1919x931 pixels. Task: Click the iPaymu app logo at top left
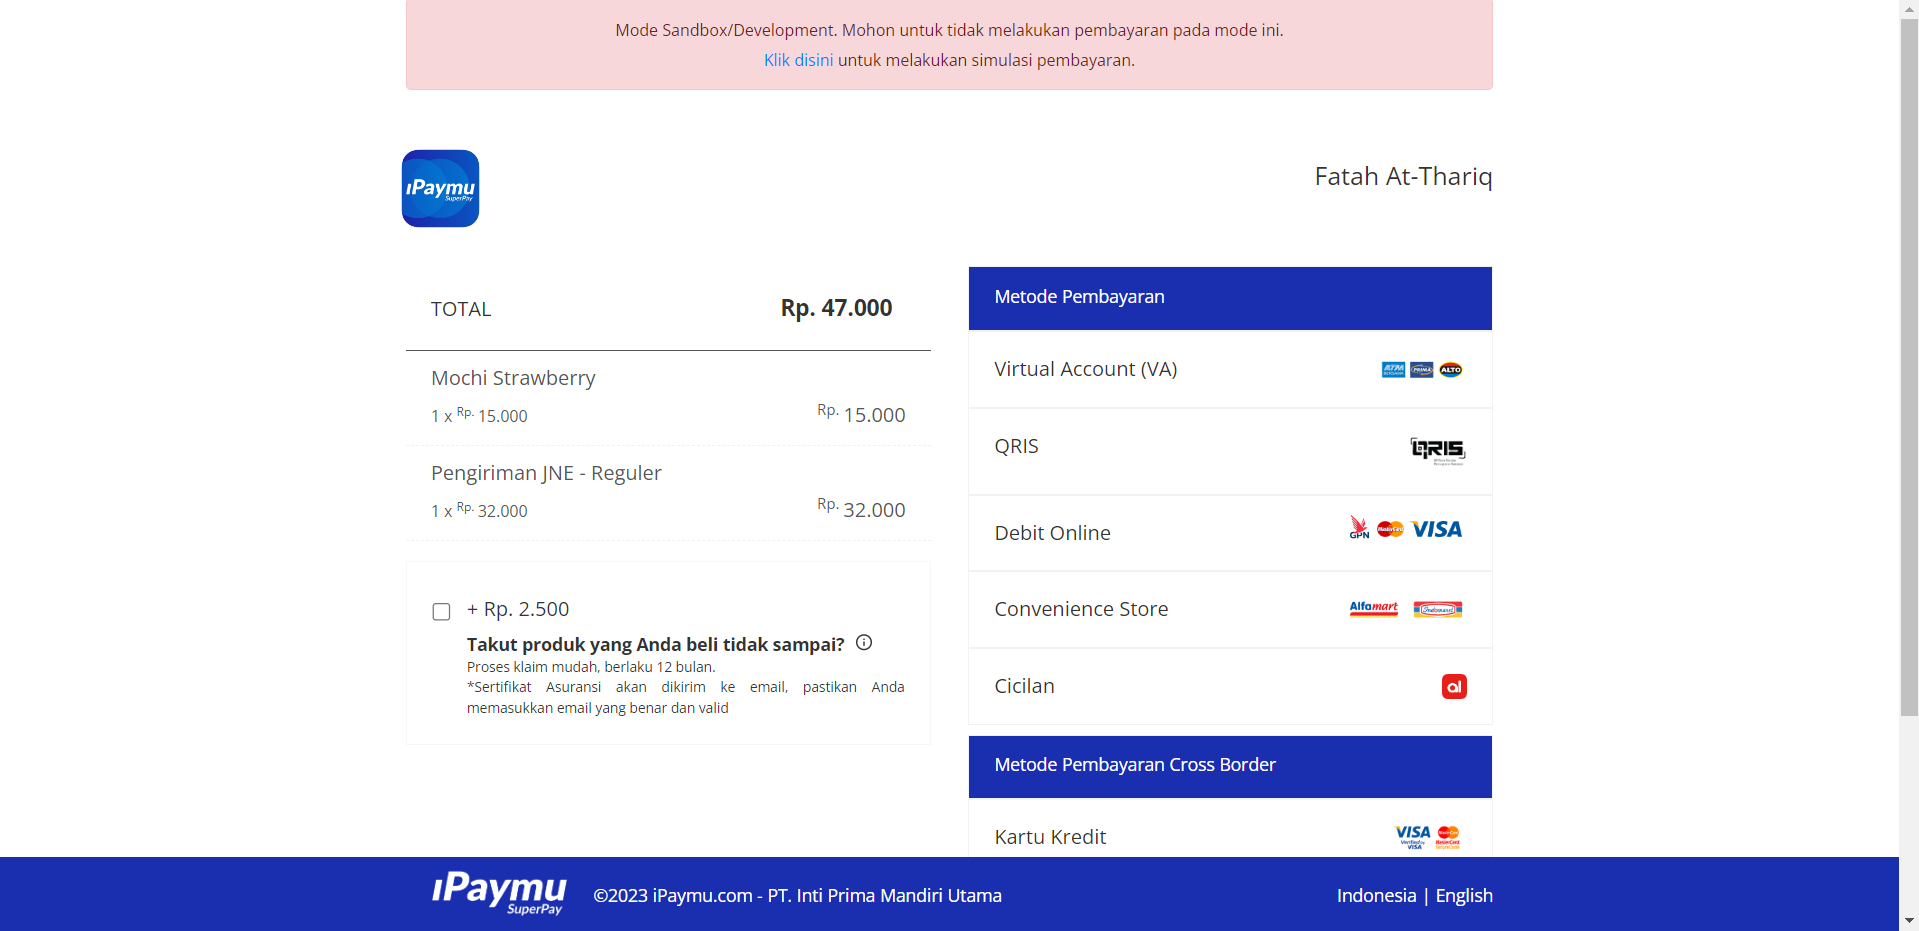pyautogui.click(x=440, y=189)
